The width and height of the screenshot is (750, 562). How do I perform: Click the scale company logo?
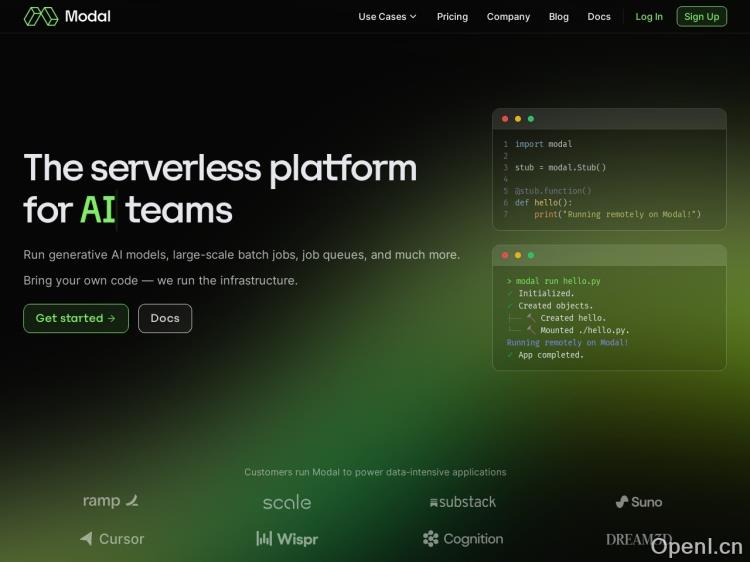(x=287, y=502)
